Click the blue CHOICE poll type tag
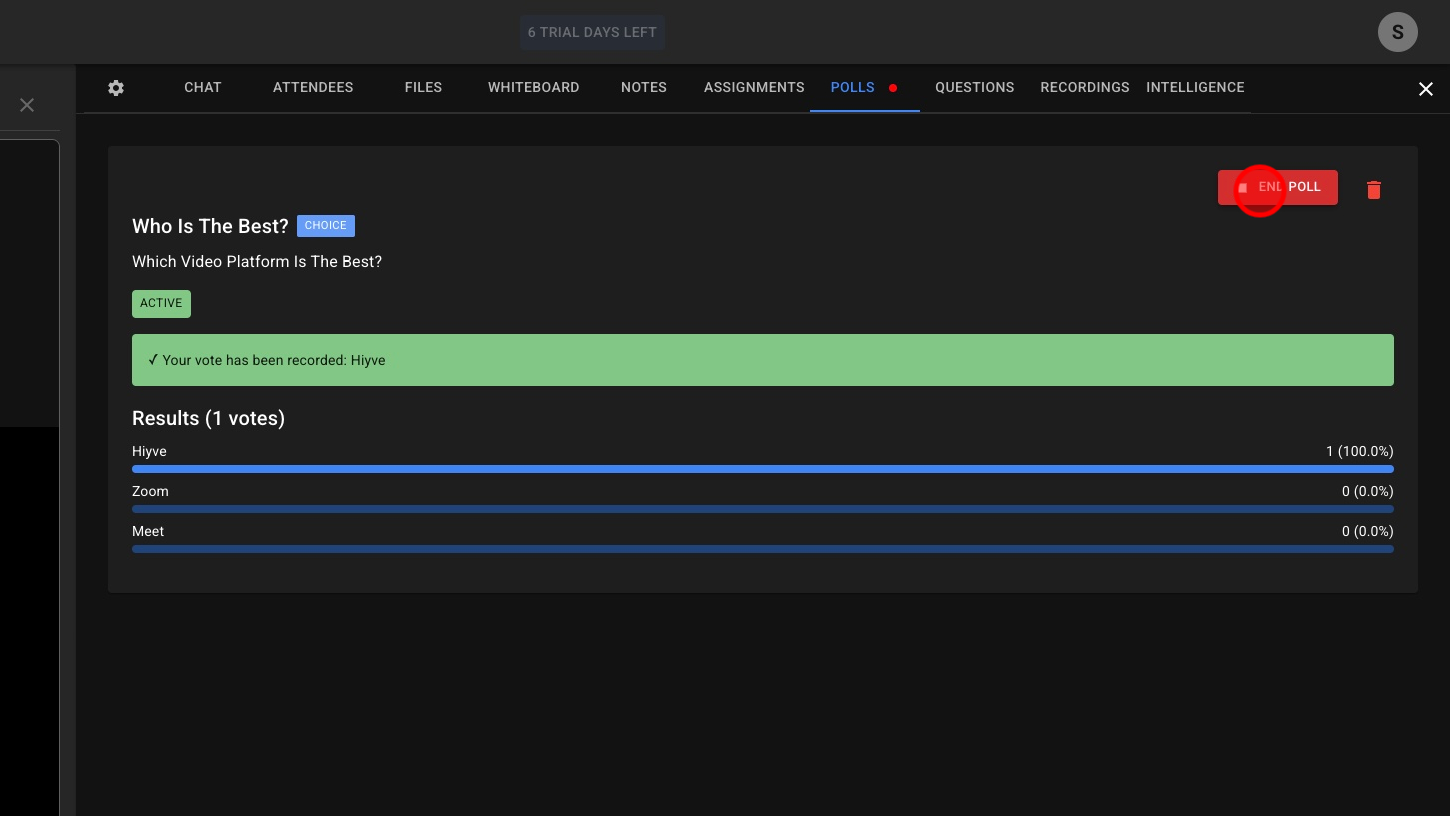The image size is (1450, 816). point(325,226)
